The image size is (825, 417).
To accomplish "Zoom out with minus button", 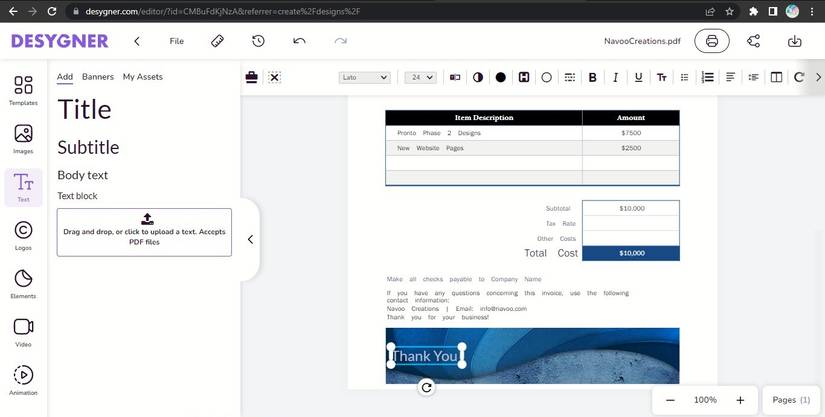I will coord(670,400).
